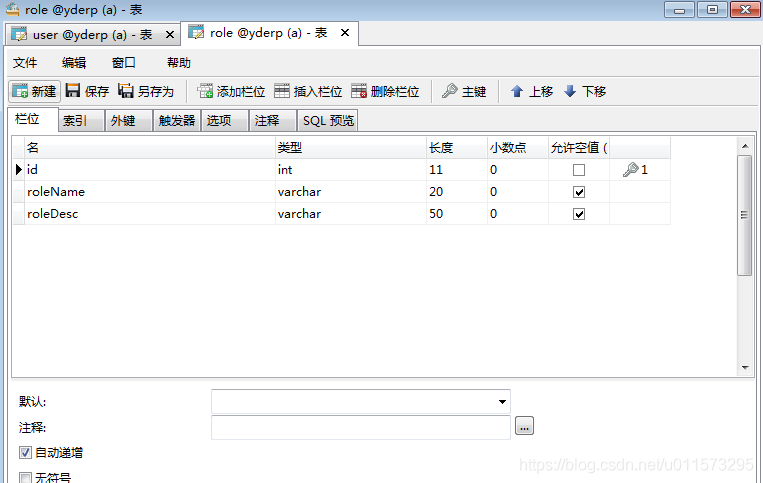Screen dimensions: 763x483
Task: Click the varchar type of roleDesc
Action: (x=350, y=214)
